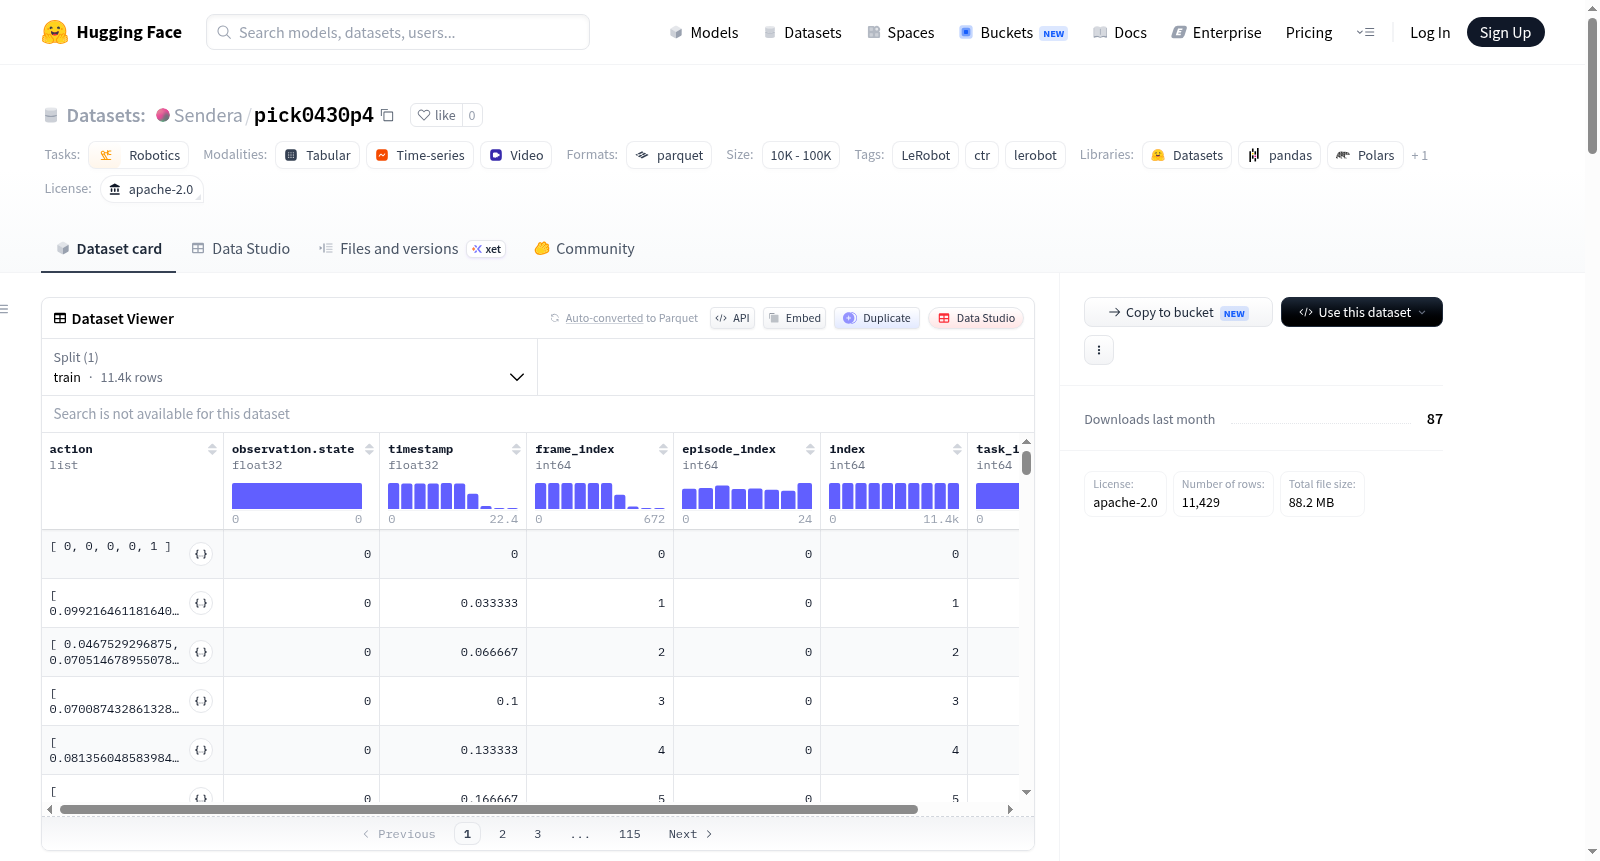
Task: Click the timestamp histogram filter
Action: [x=453, y=496]
